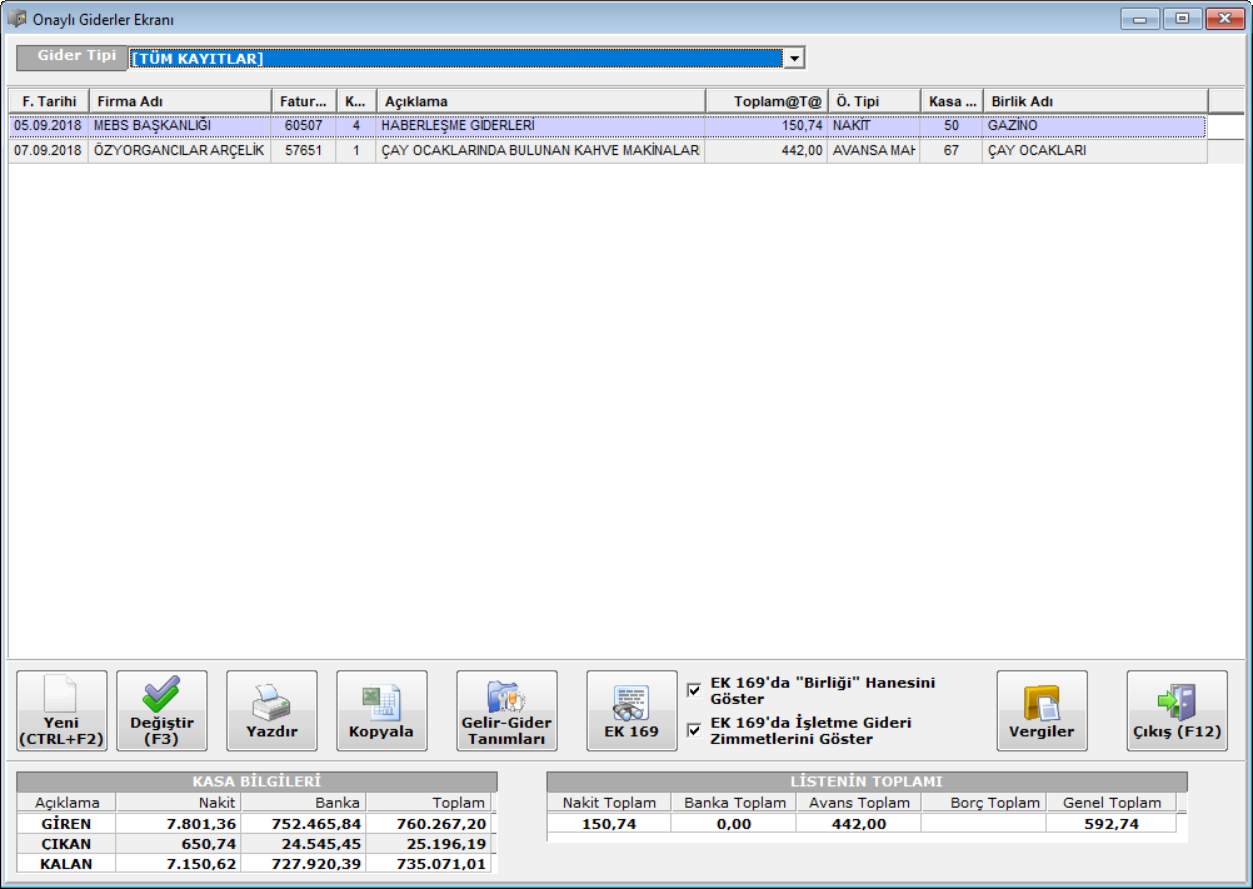This screenshot has height=889, width=1253.
Task: Sort by the F. Tarihi column header
Action: [49, 101]
